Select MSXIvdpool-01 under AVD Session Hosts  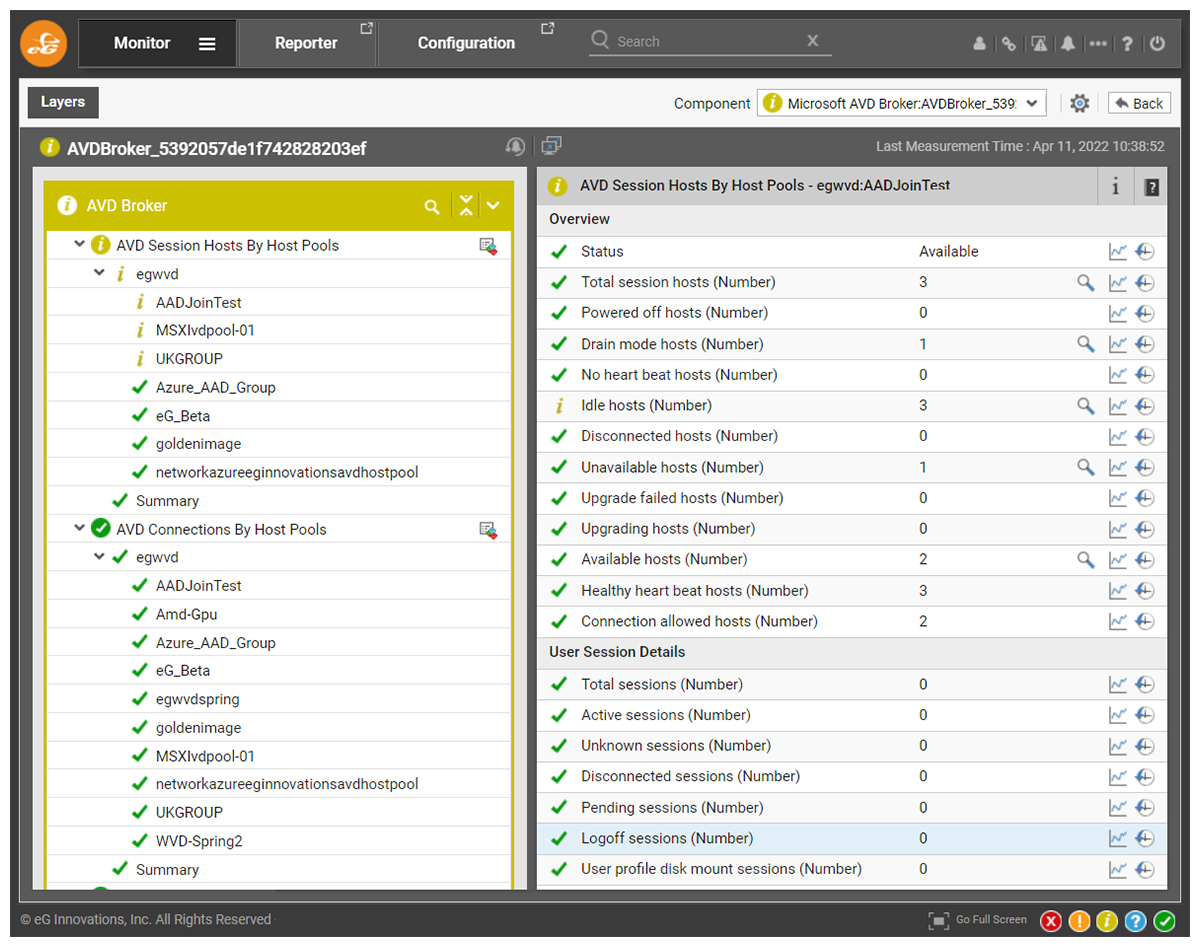pos(205,330)
